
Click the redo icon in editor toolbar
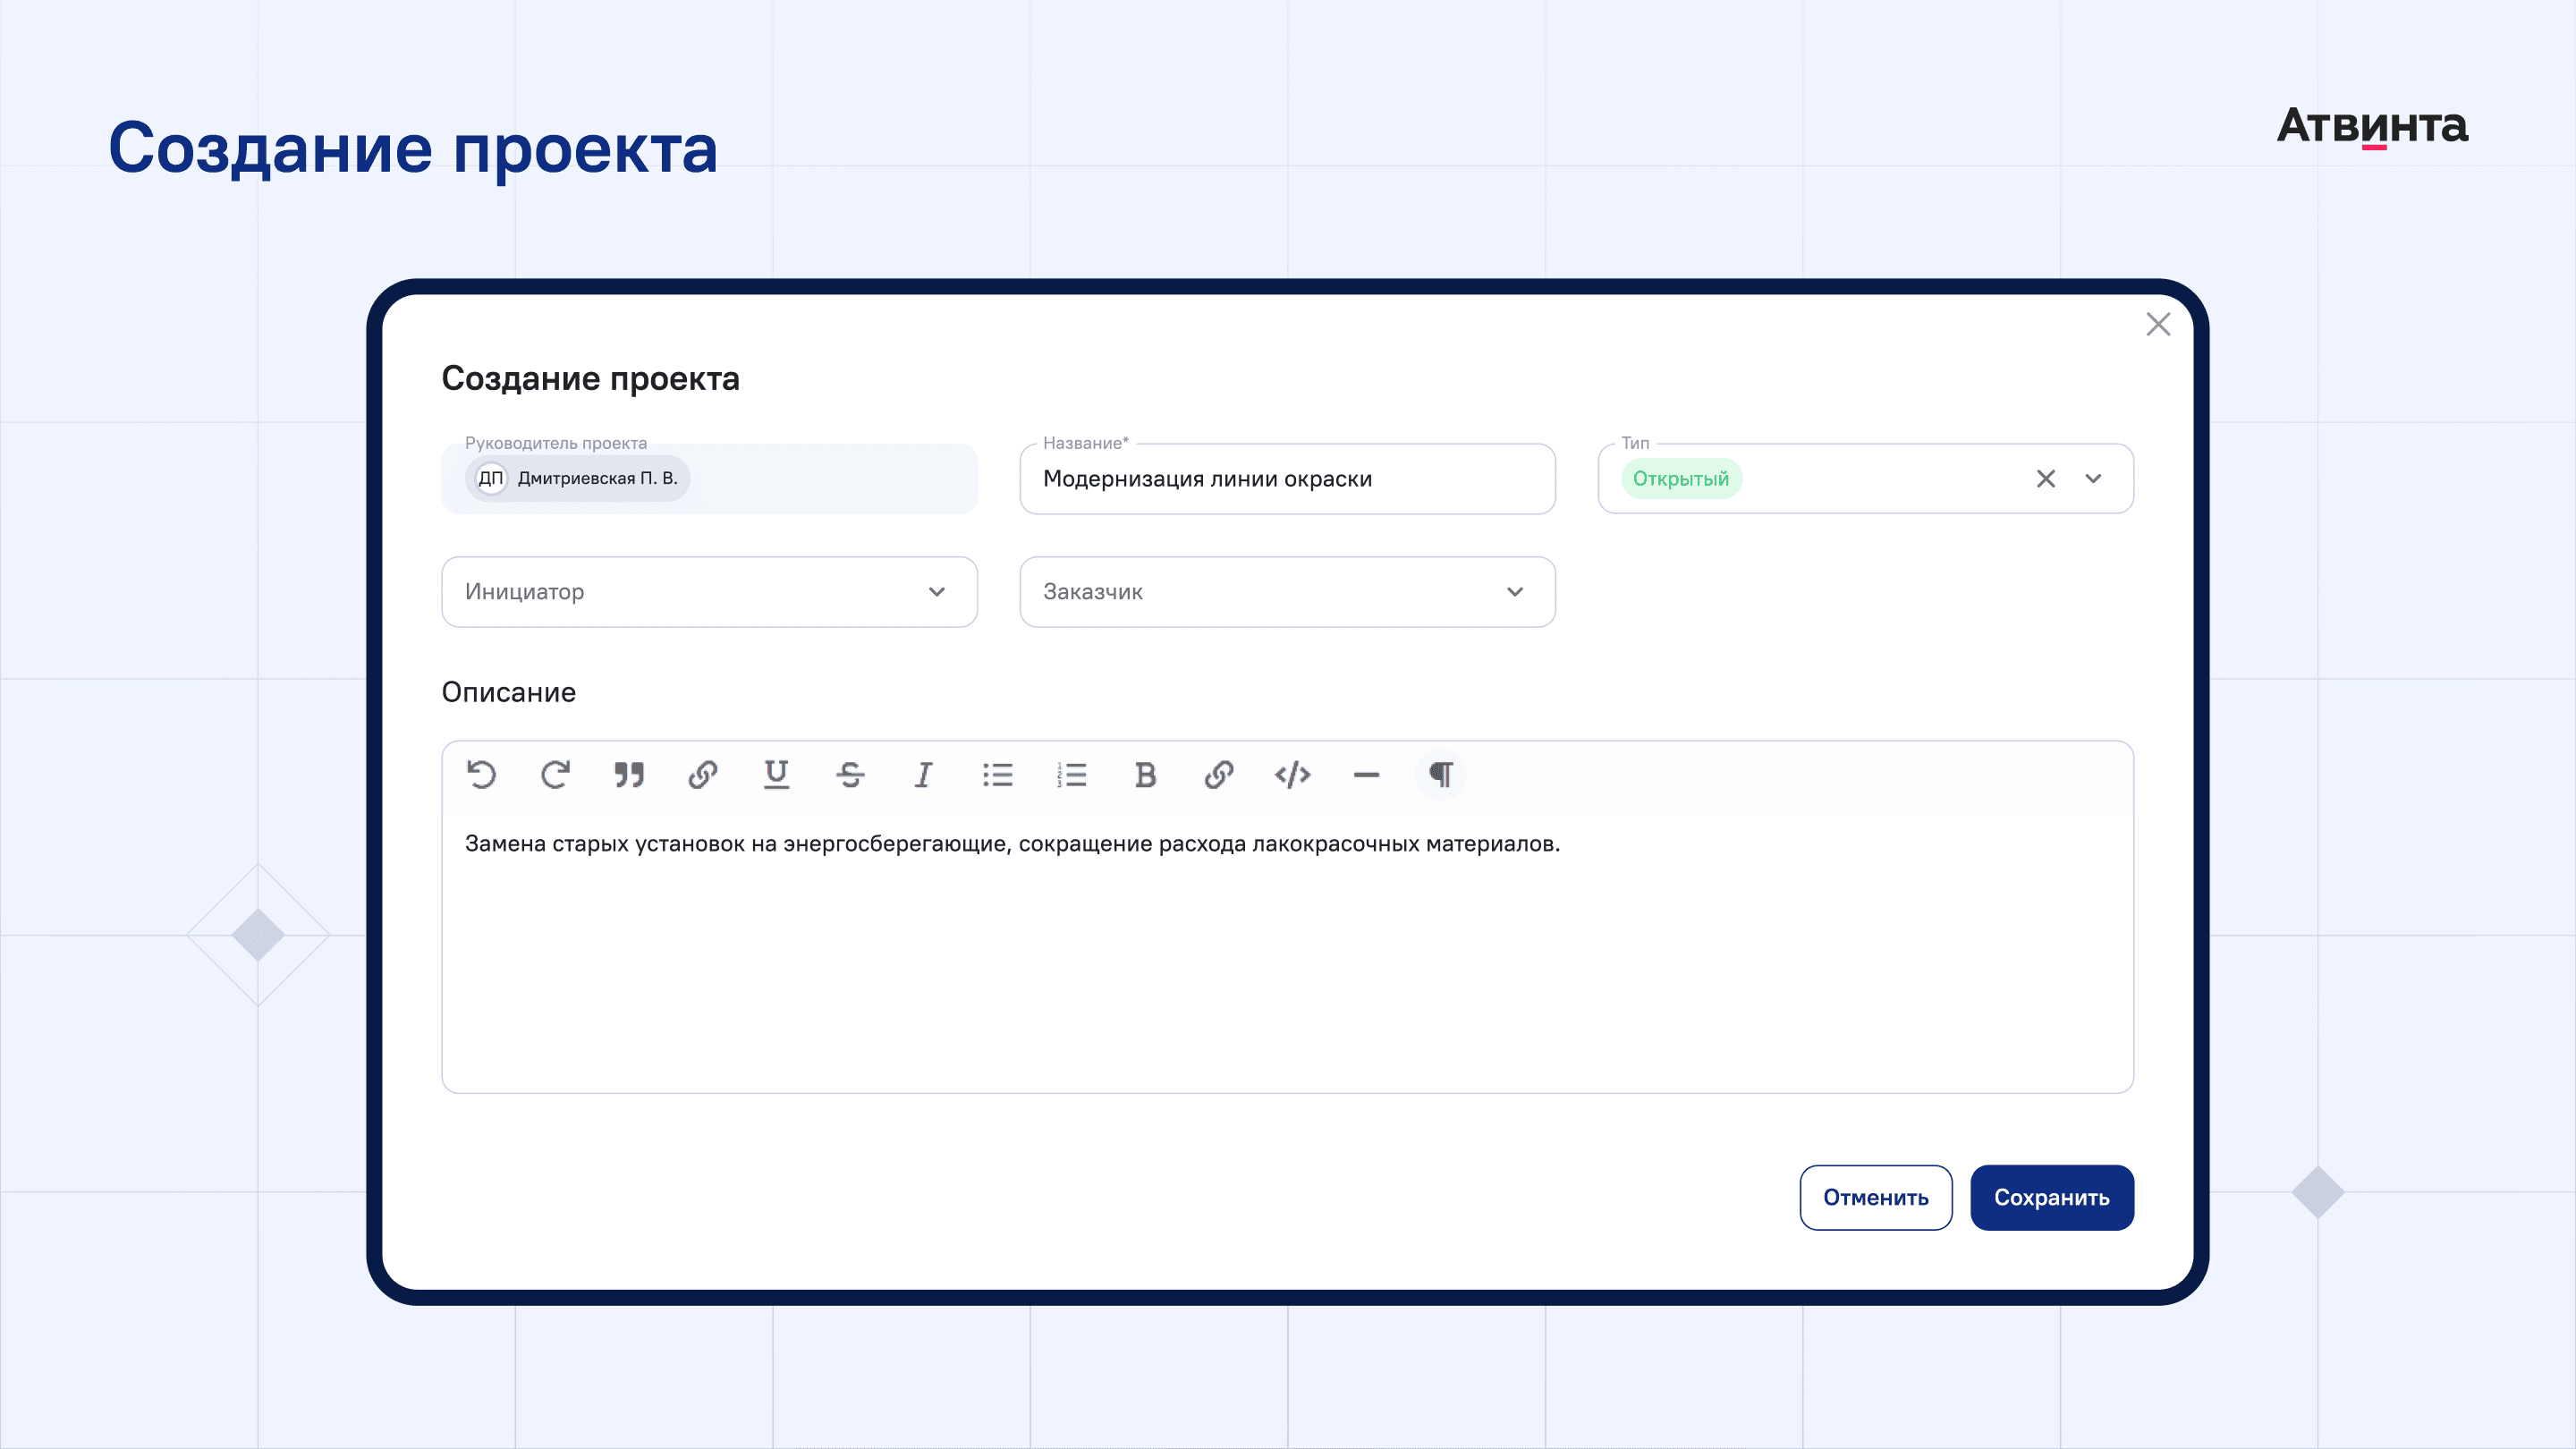tap(555, 775)
